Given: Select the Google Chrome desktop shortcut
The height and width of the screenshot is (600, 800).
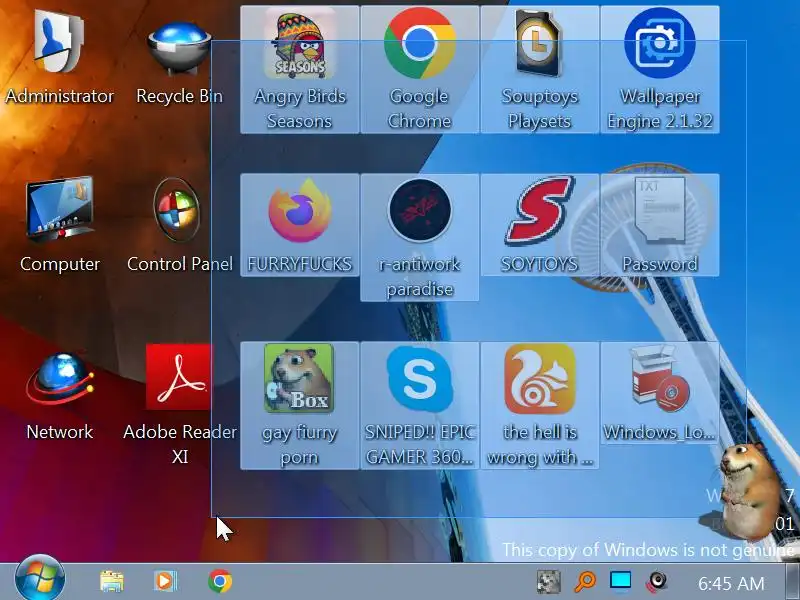Looking at the screenshot, I should pos(419,69).
